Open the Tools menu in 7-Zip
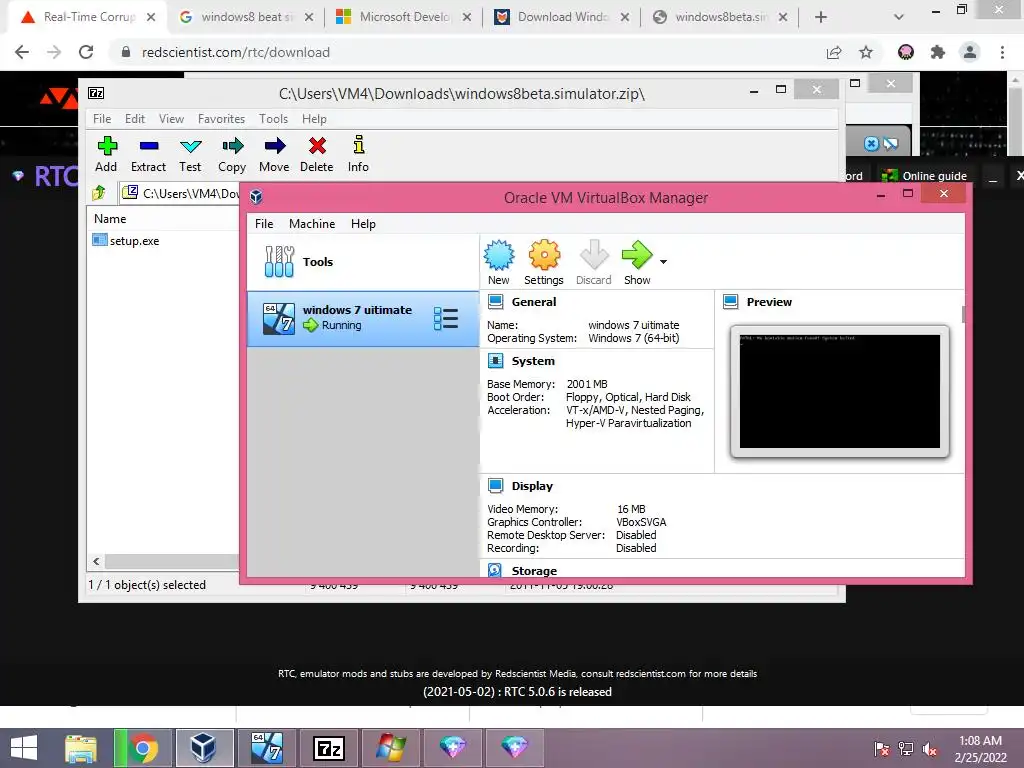The width and height of the screenshot is (1024, 768). tap(273, 119)
